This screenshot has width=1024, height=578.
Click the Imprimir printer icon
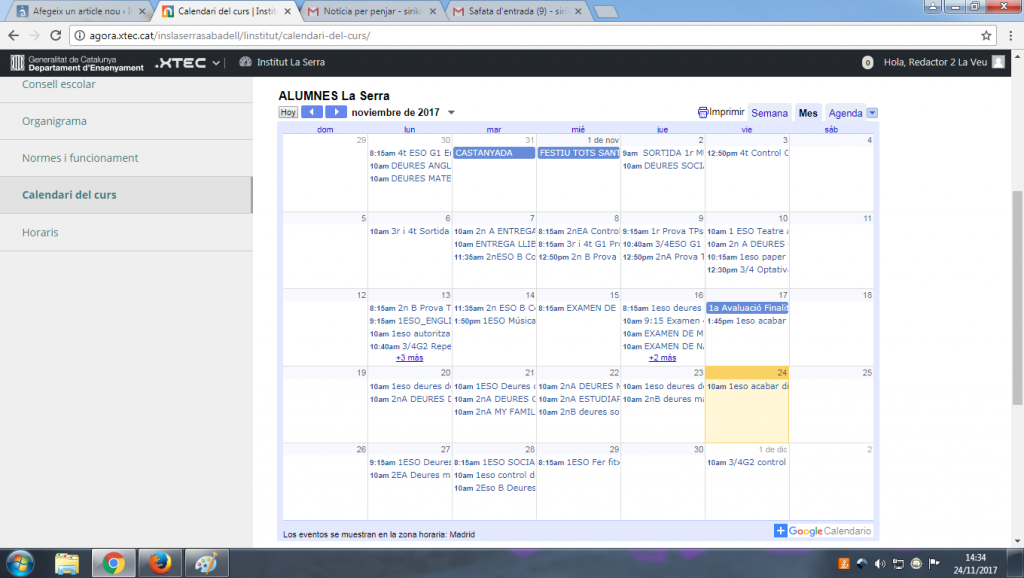pos(703,112)
